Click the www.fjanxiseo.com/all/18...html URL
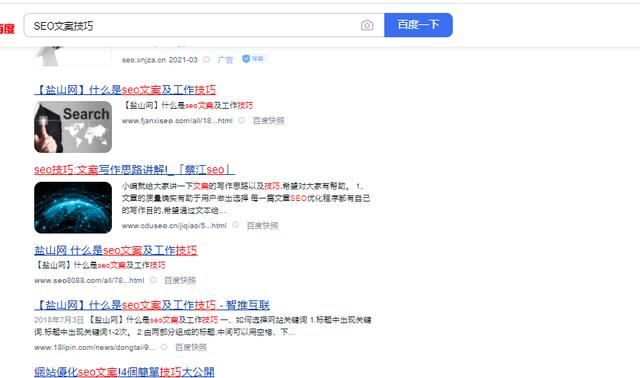This screenshot has height=378, width=640. point(177,121)
